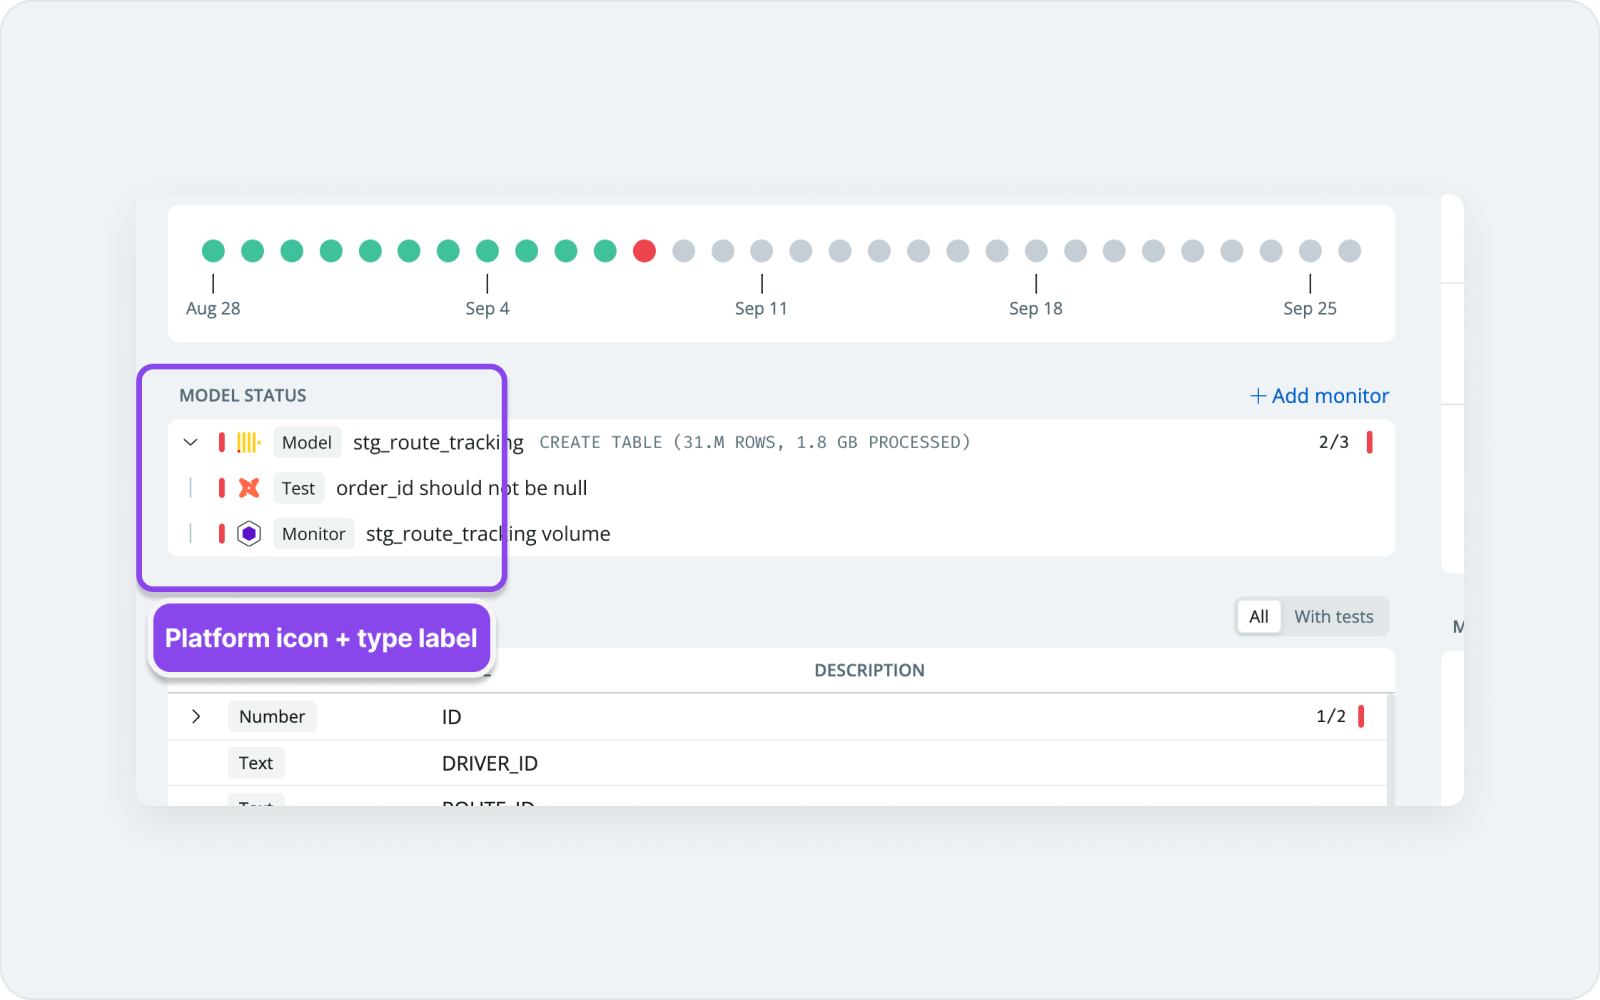This screenshot has height=1000, width=1600.
Task: Select the 'Test' type label
Action: [x=298, y=488]
